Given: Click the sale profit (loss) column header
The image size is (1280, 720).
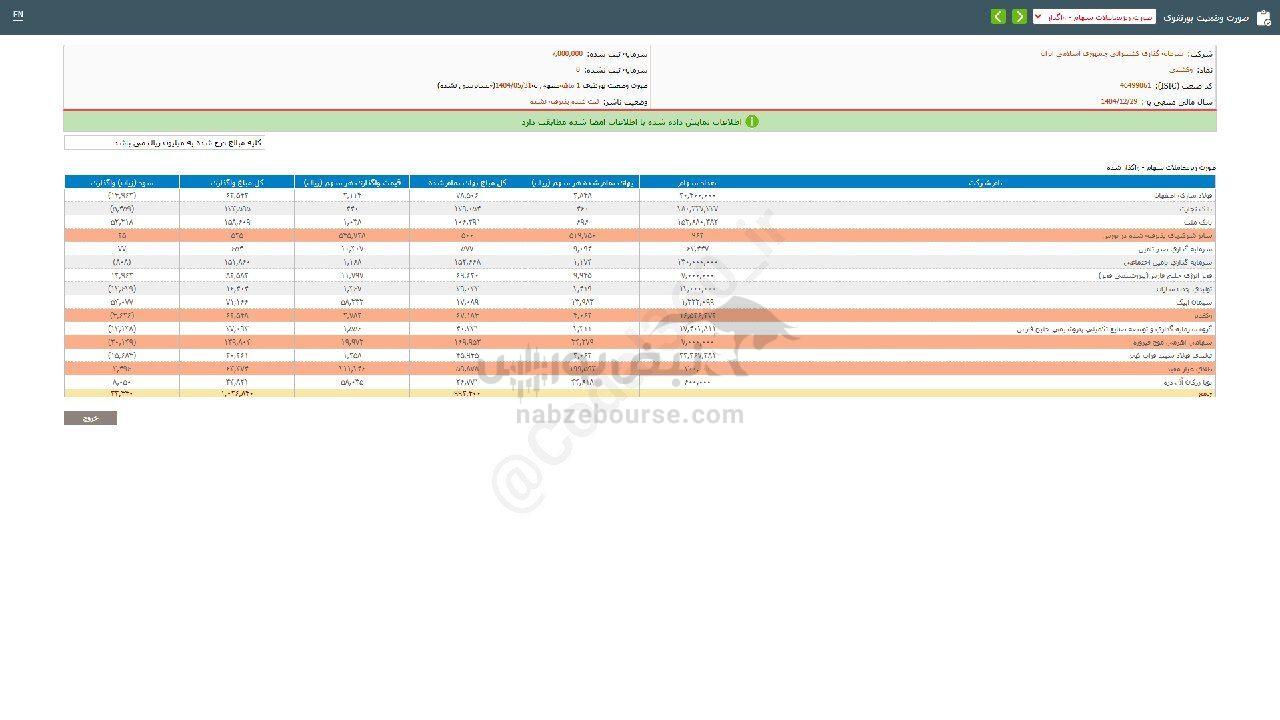Looking at the screenshot, I should point(121,183).
